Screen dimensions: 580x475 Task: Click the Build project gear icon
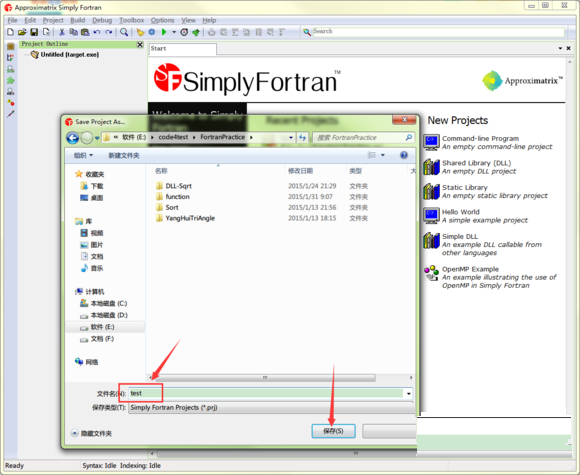152,32
